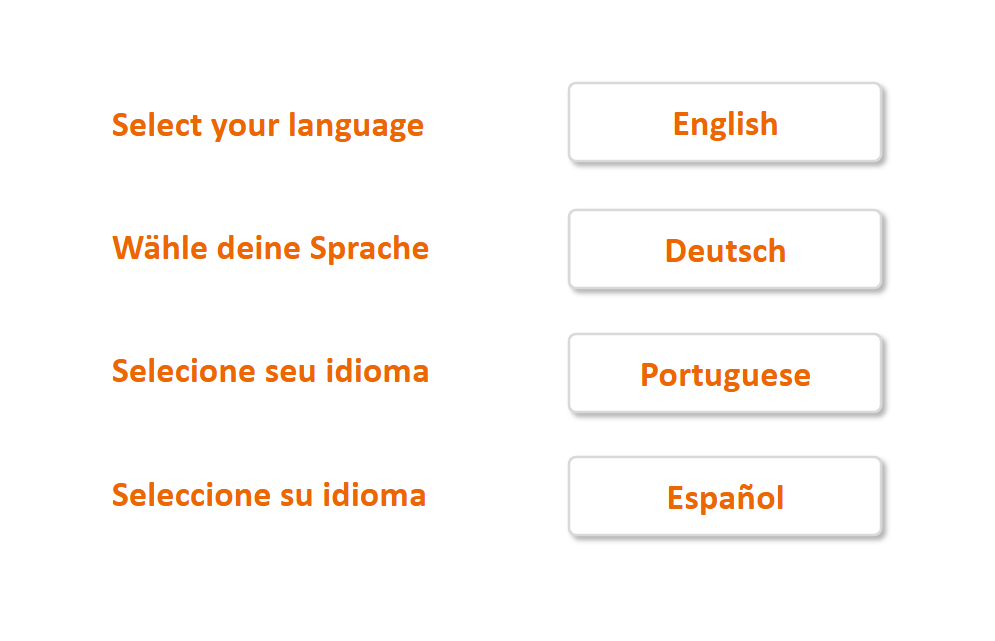Screen dimensions: 995x641
Task: Choose the button beside 'Select your language'
Action: [x=725, y=123]
